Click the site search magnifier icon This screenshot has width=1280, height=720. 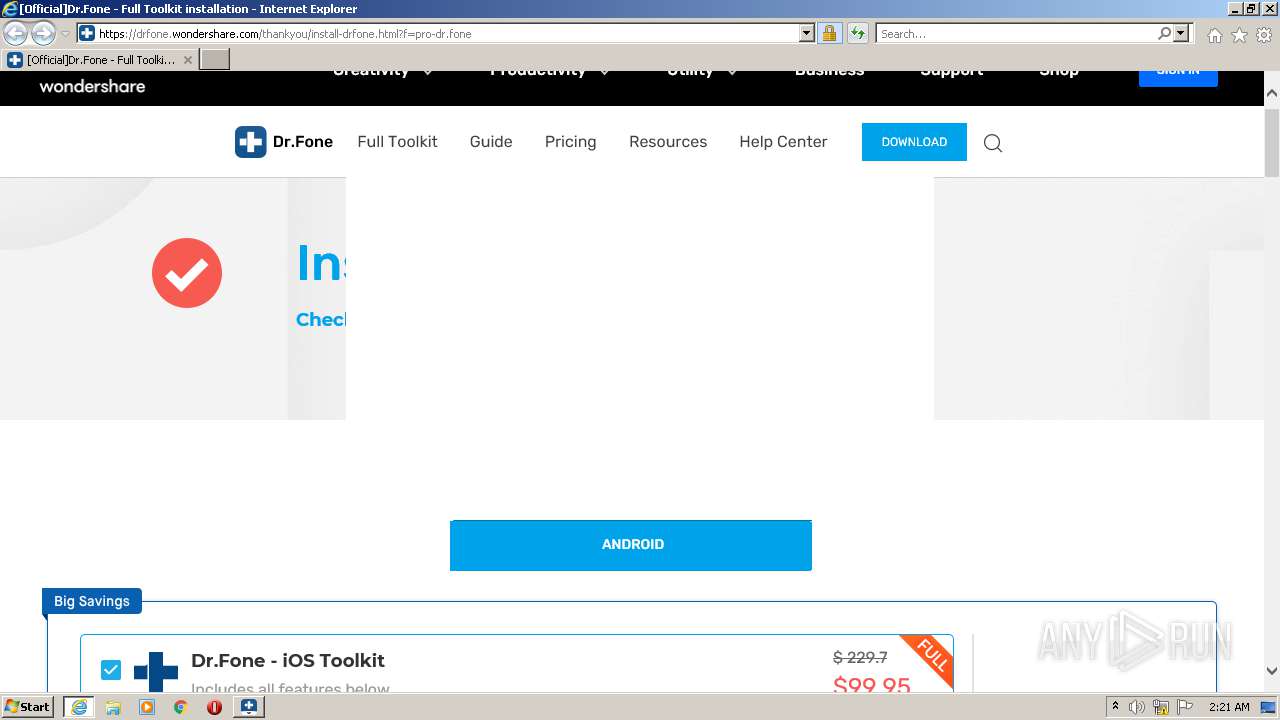pos(993,143)
